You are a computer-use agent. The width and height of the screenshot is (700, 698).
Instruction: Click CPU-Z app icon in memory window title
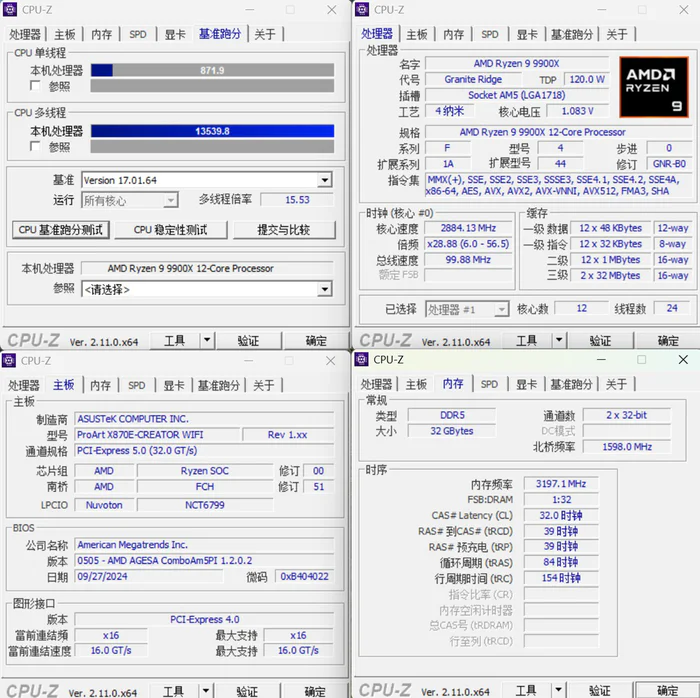tap(362, 359)
